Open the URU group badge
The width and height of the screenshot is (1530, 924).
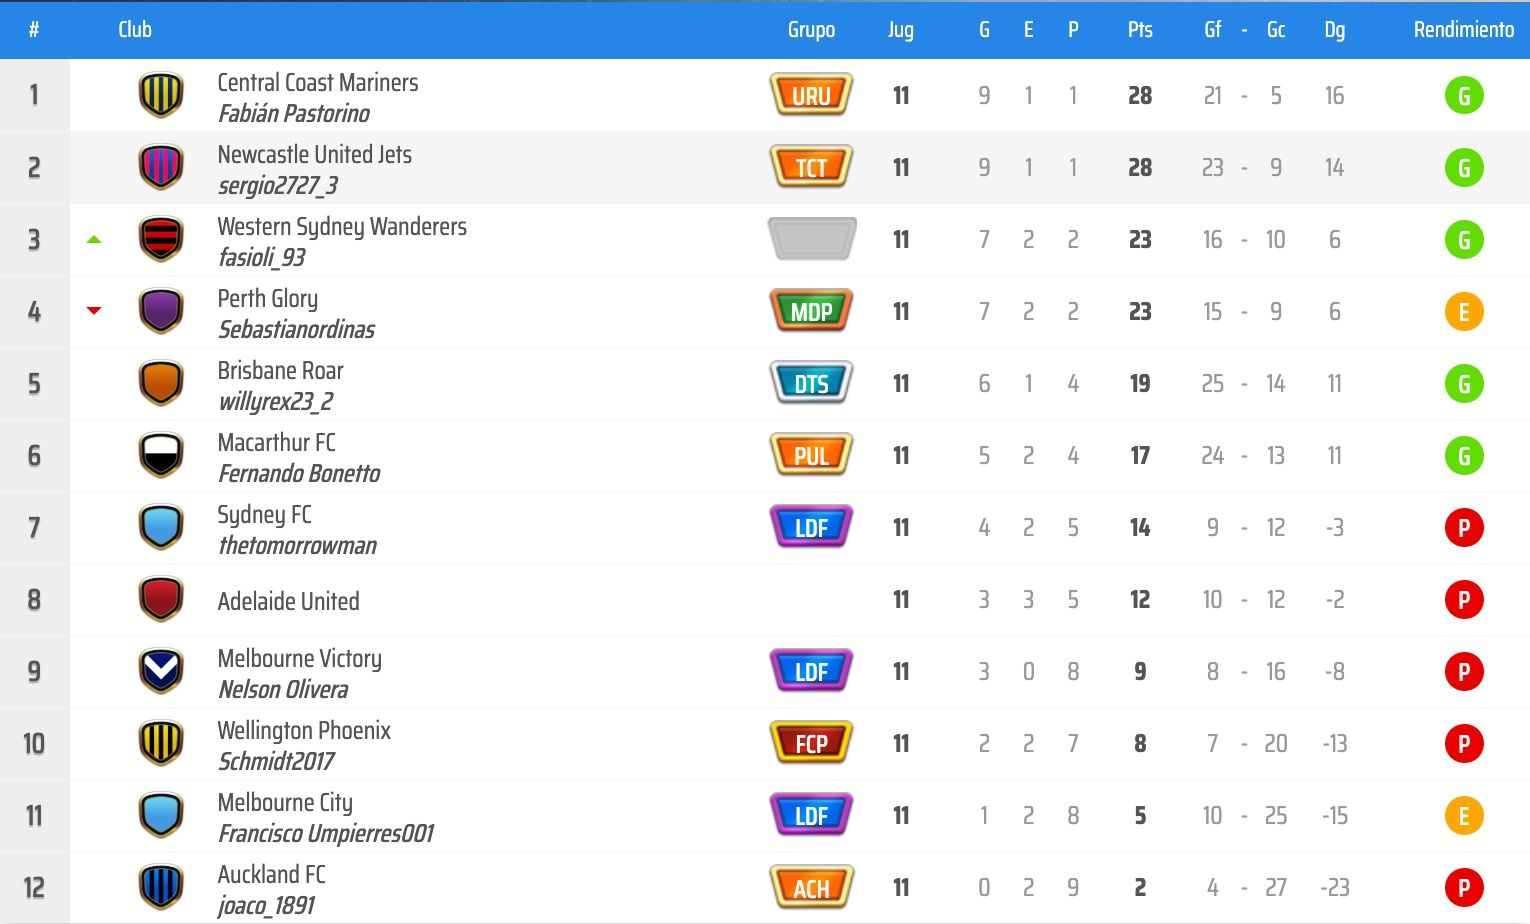[x=811, y=95]
